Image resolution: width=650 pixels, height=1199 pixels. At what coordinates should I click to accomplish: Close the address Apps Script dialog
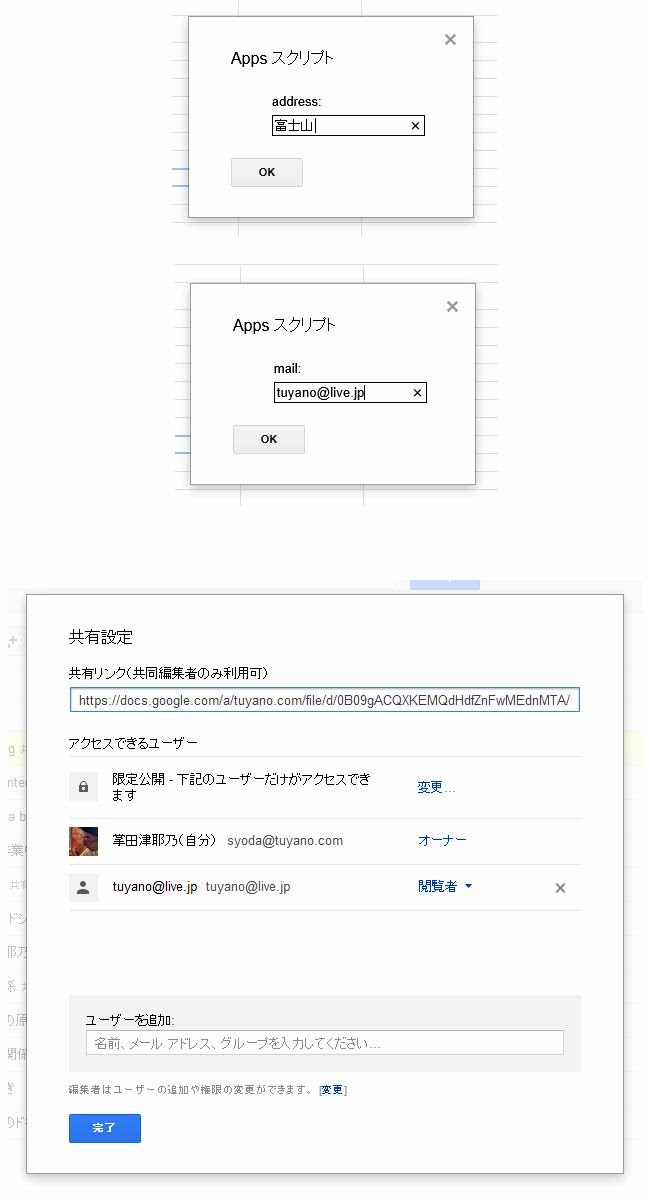point(450,40)
